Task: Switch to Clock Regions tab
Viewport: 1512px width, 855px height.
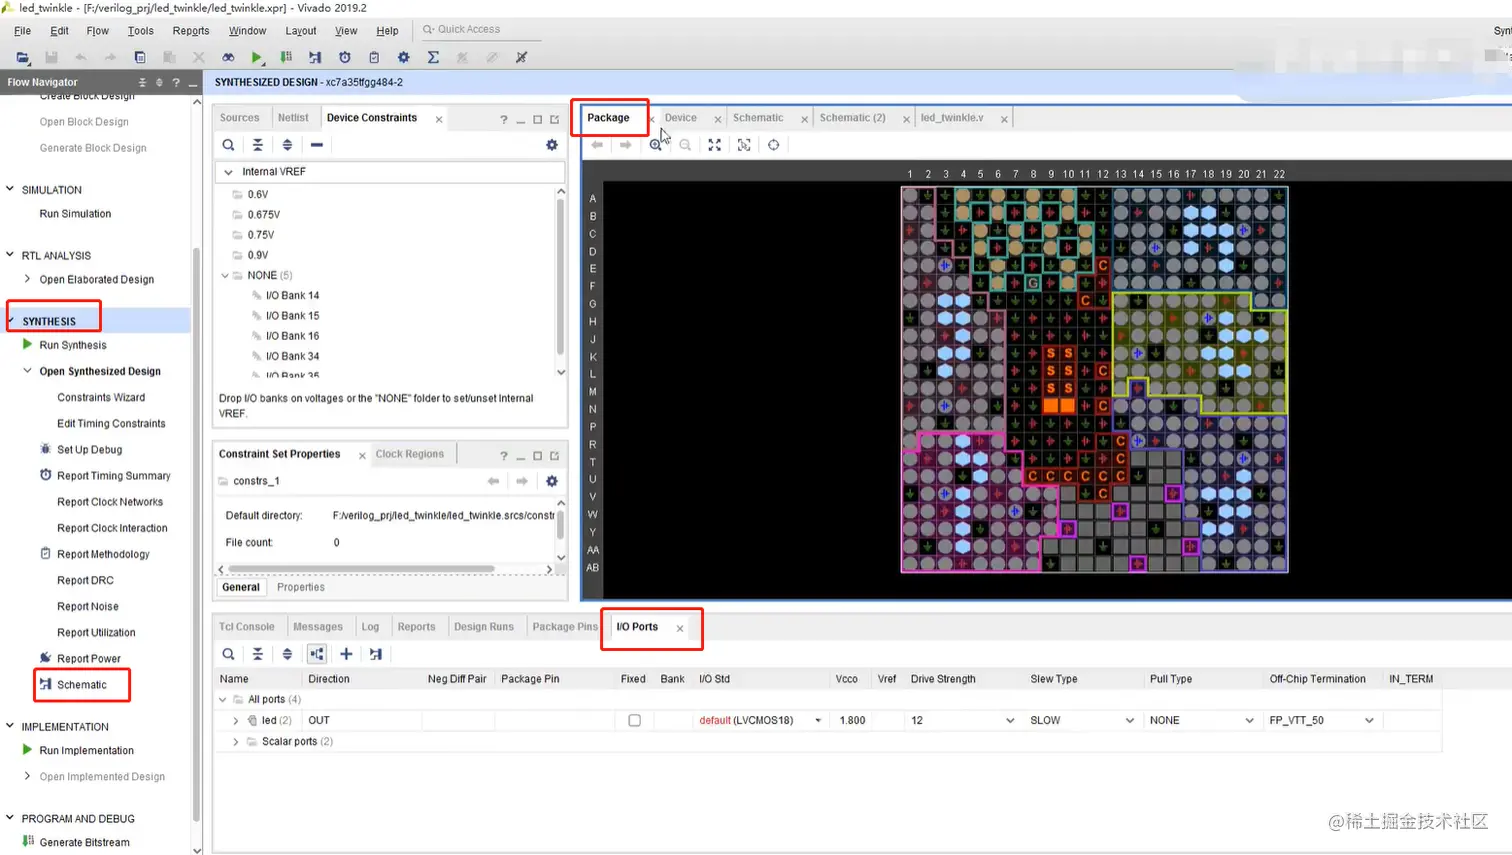Action: (409, 454)
